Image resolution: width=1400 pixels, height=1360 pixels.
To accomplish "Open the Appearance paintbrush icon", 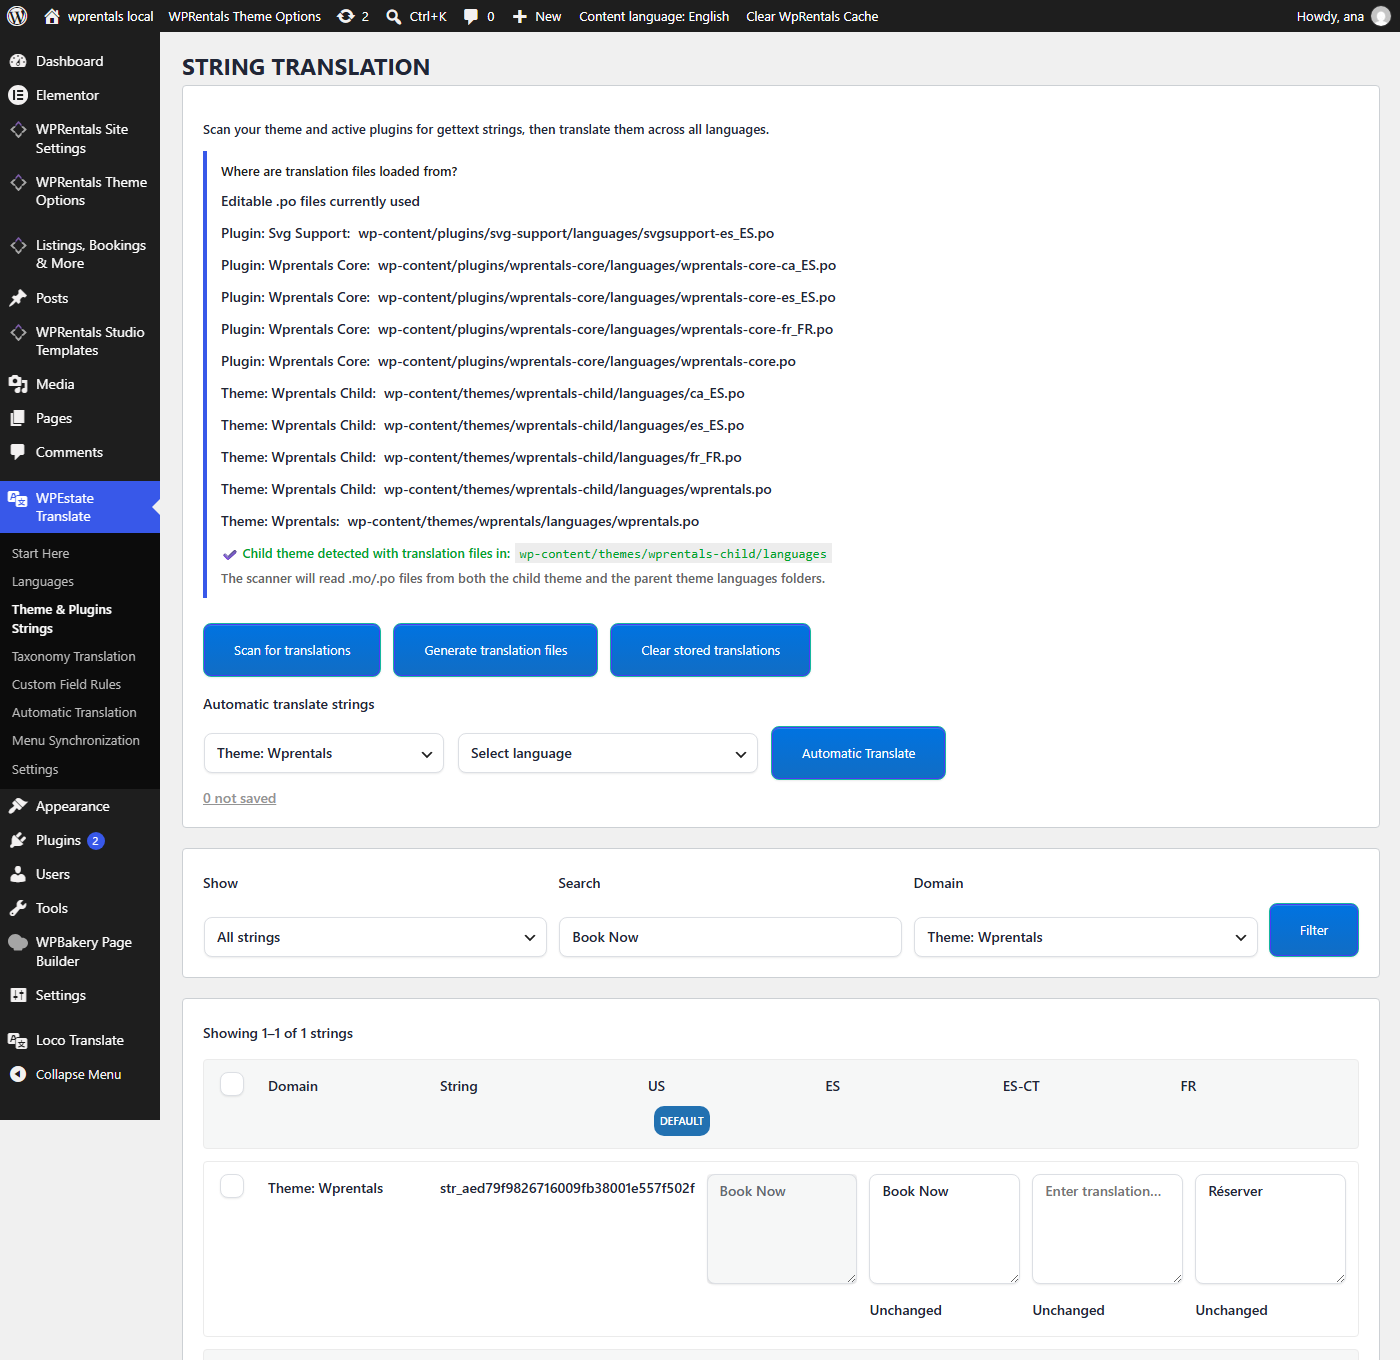I will 18,806.
